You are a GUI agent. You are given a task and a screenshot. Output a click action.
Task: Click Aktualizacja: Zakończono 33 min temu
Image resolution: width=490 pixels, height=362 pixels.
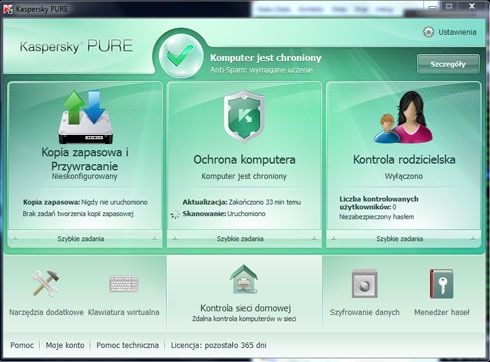(242, 202)
